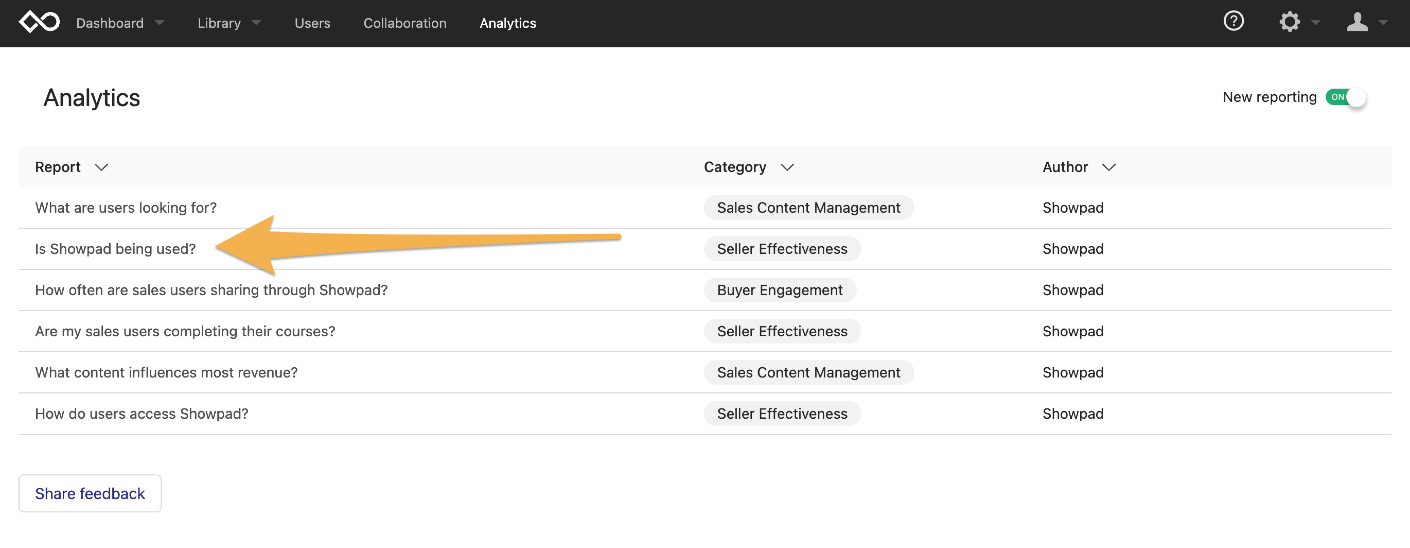
Task: Open the Library menu
Action: click(x=219, y=23)
